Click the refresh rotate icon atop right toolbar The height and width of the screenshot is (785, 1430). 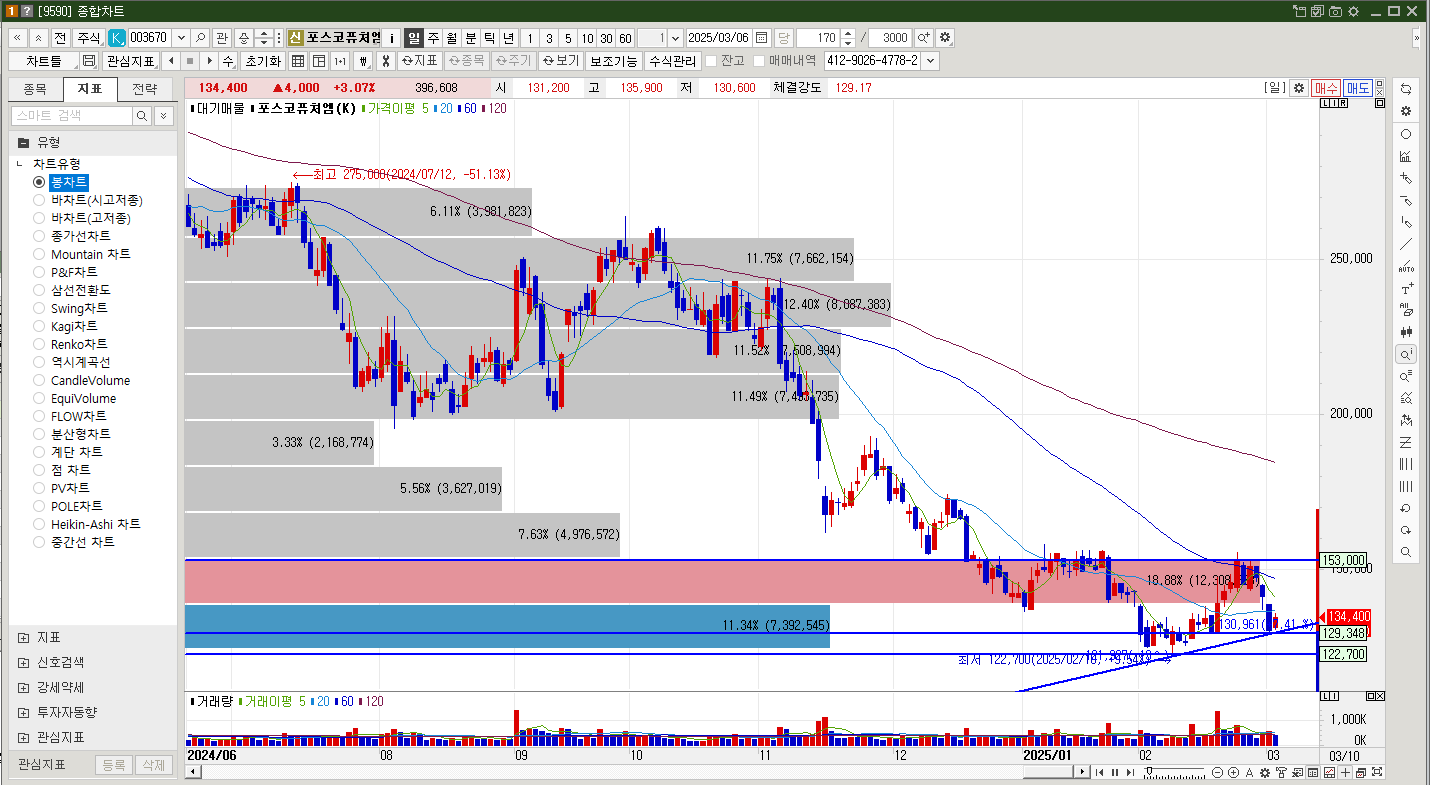(x=1406, y=88)
